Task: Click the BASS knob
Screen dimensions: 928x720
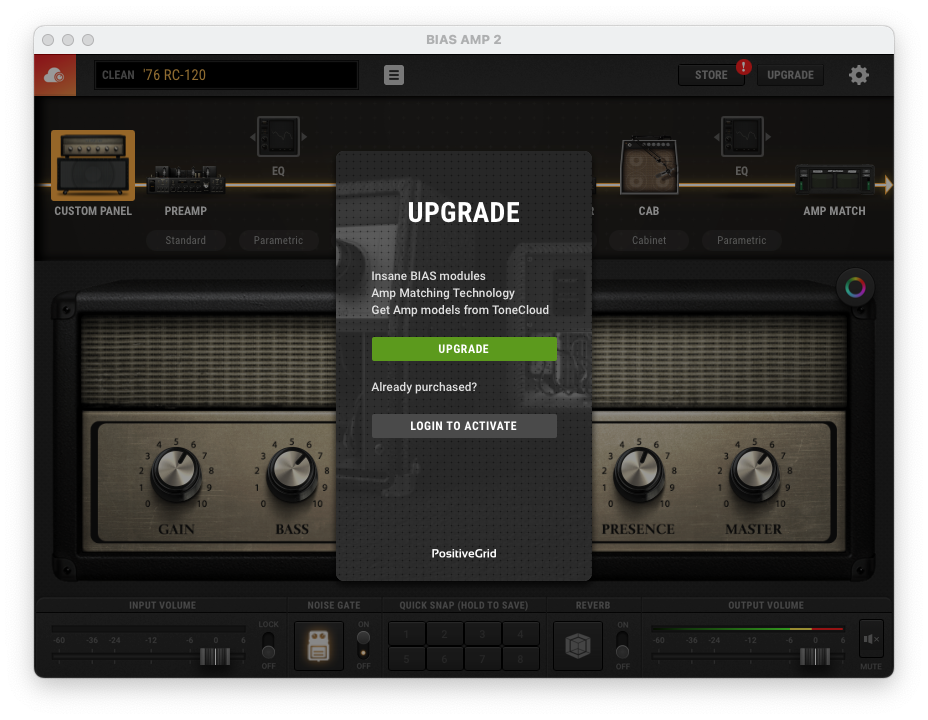Action: click(x=292, y=472)
